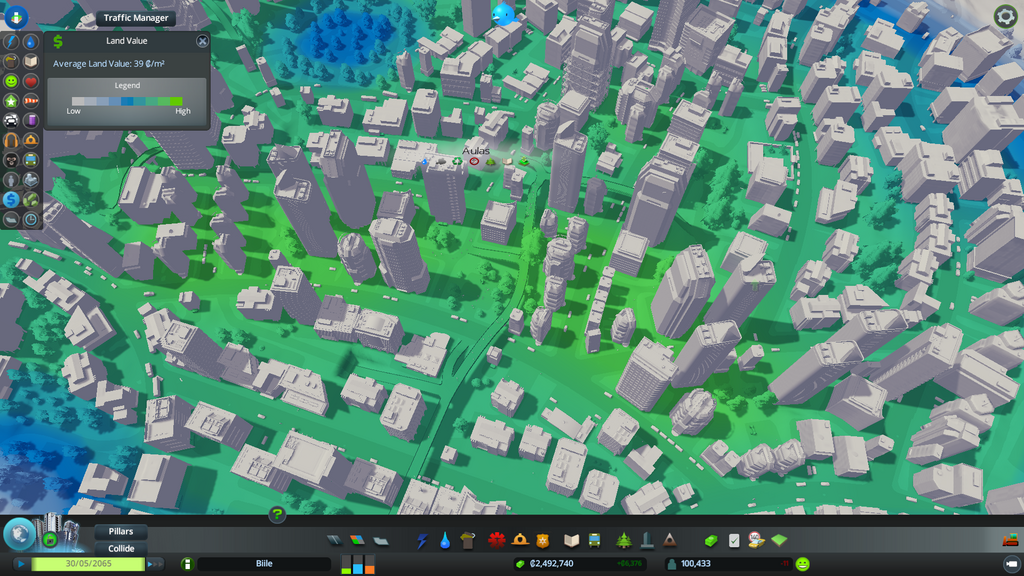1024x576 pixels.
Task: Show the Noise Pollution info view
Action: (11, 140)
